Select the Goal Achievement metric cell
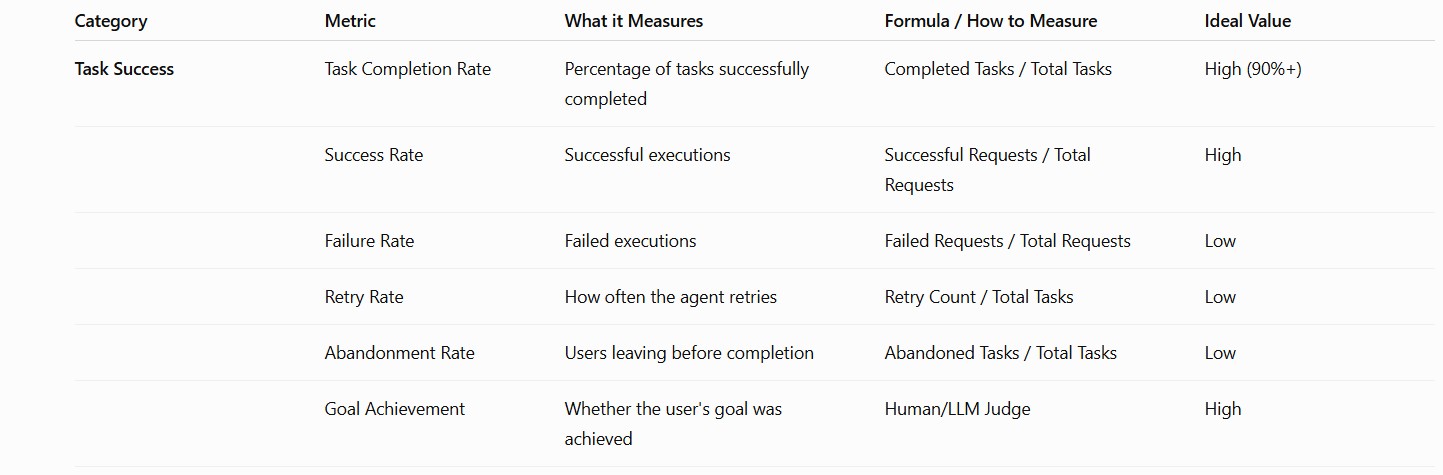Image resolution: width=1443 pixels, height=475 pixels. tap(395, 409)
